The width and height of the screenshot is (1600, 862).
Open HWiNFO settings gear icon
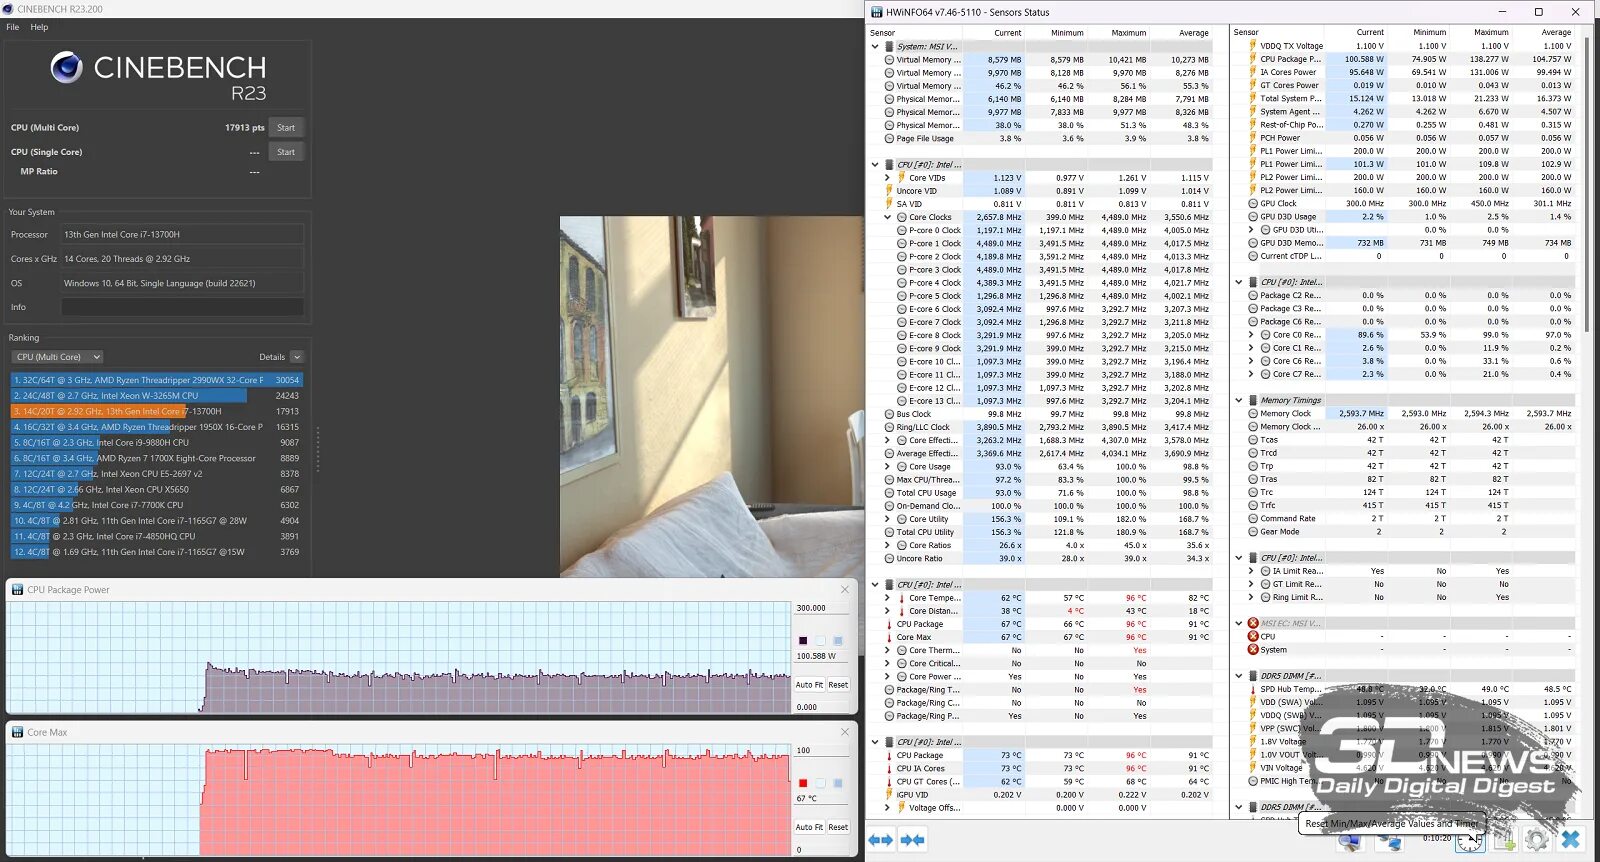coord(1537,840)
